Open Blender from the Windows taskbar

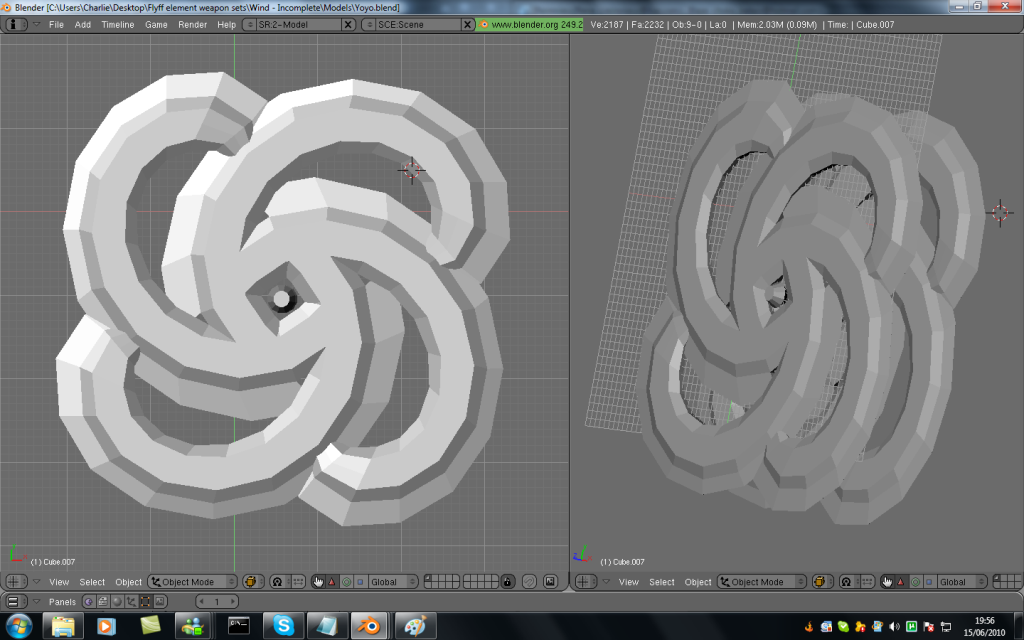pyautogui.click(x=369, y=626)
